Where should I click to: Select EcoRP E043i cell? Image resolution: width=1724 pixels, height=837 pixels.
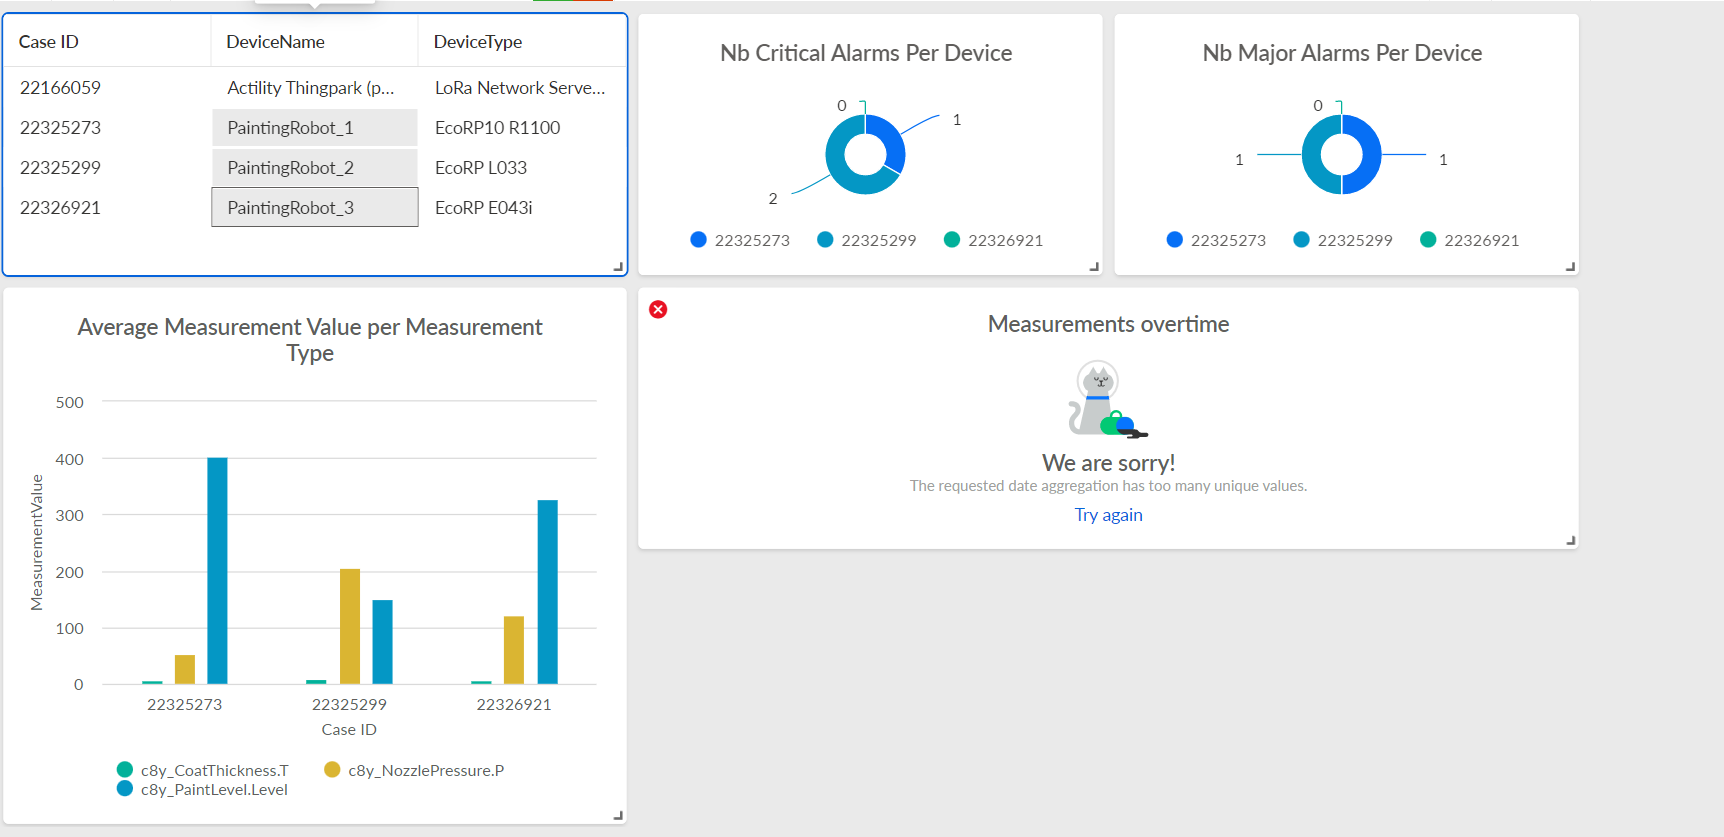[x=522, y=208]
